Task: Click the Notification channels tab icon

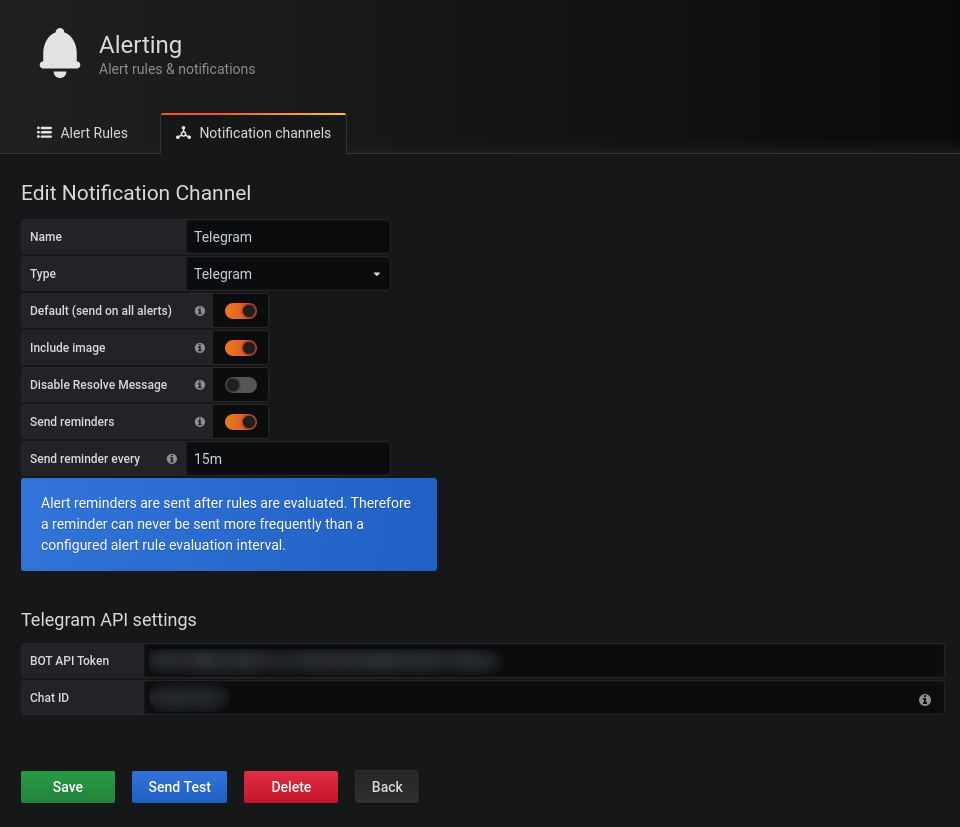Action: (x=183, y=133)
